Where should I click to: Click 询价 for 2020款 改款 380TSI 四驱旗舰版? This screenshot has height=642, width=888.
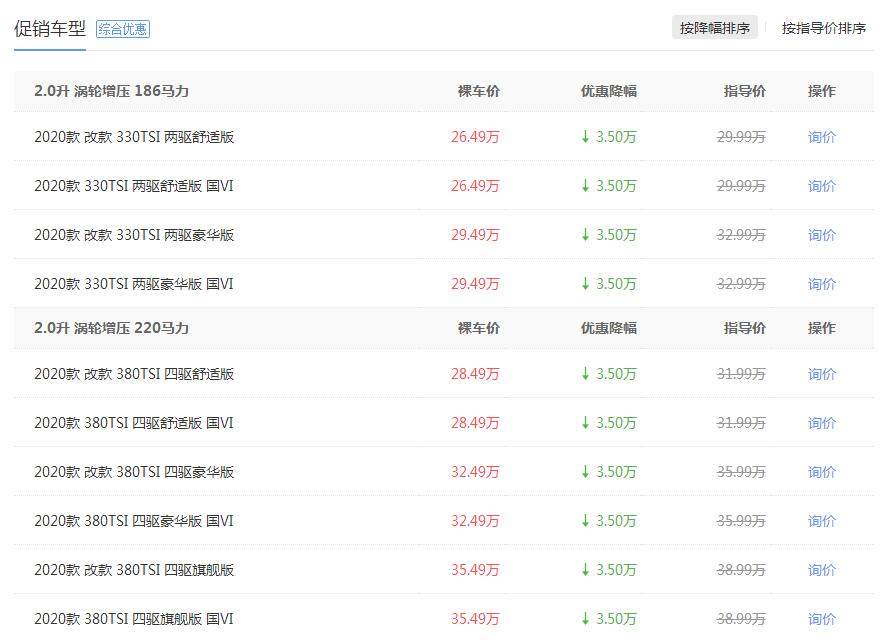822,570
